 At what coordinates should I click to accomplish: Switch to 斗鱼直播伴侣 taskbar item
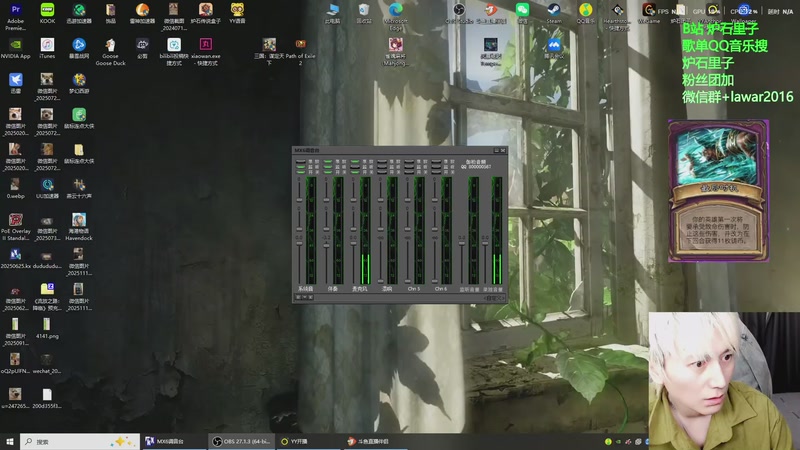[374, 441]
